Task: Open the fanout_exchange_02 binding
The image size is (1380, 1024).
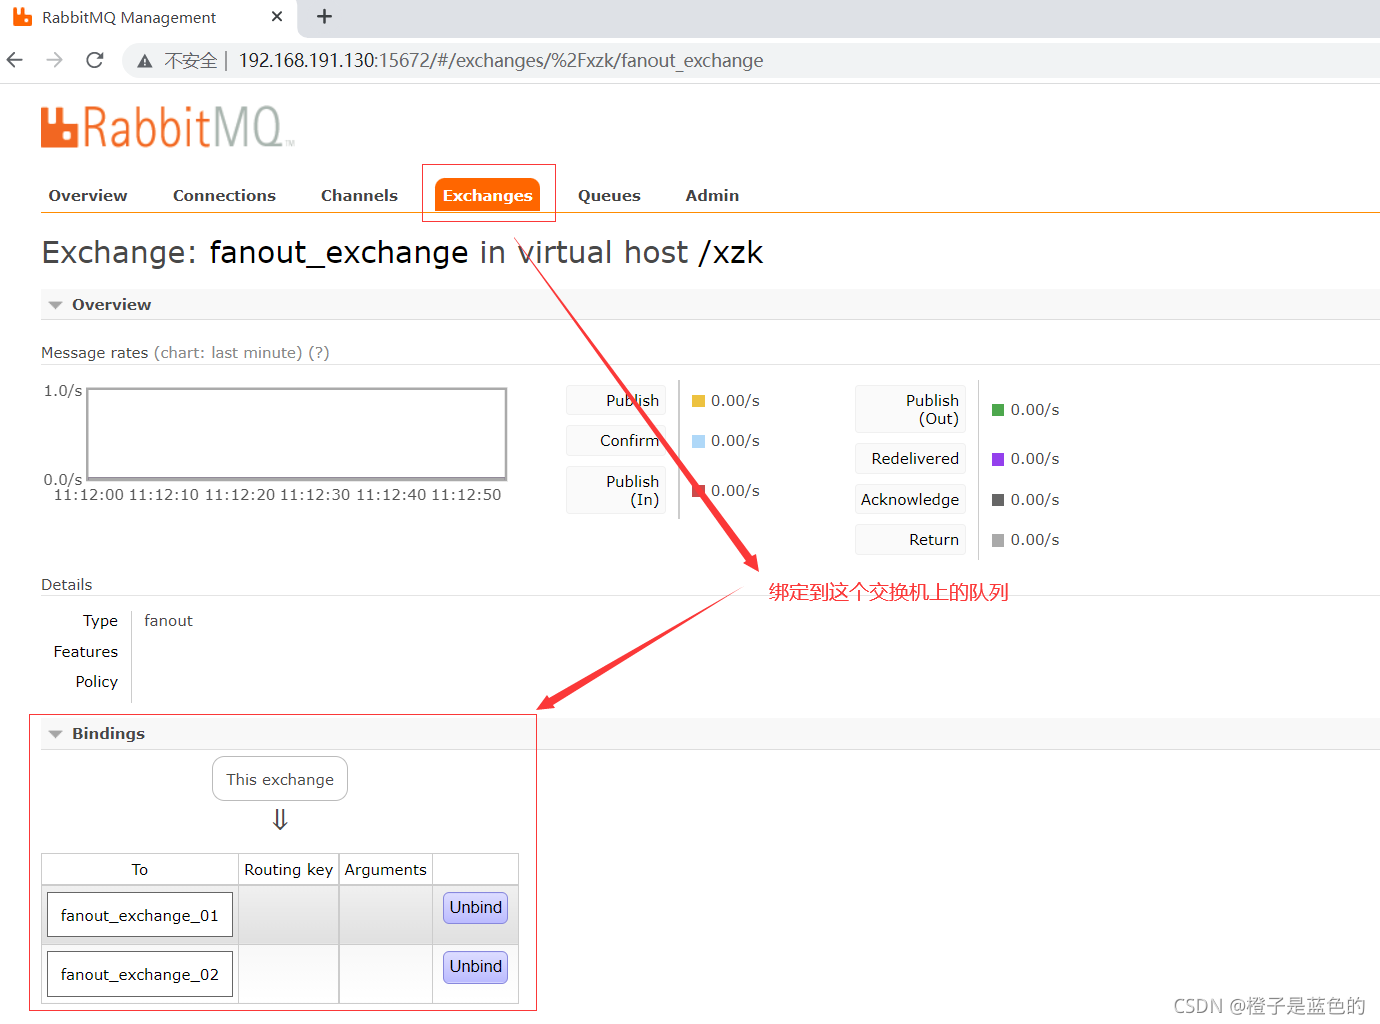Action: click(140, 974)
